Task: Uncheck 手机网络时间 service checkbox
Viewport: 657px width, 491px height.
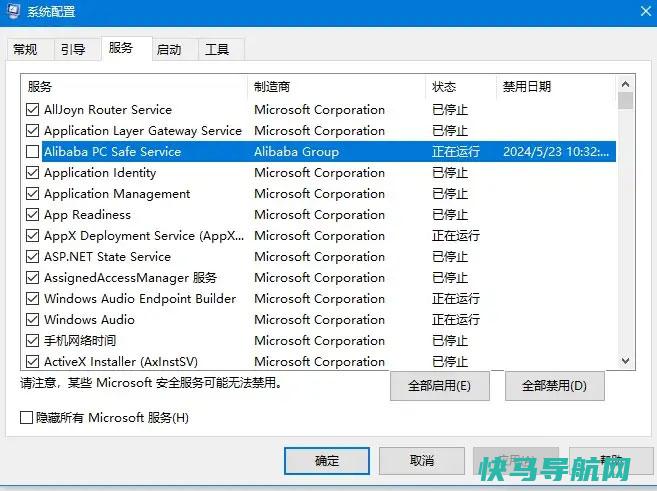Action: click(32, 341)
